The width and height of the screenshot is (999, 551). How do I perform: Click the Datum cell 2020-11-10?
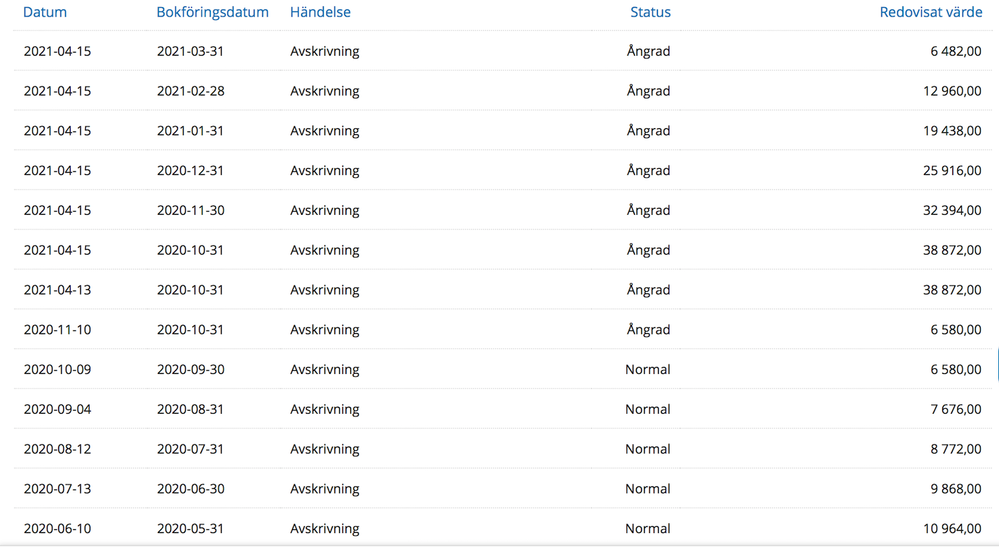tap(57, 330)
